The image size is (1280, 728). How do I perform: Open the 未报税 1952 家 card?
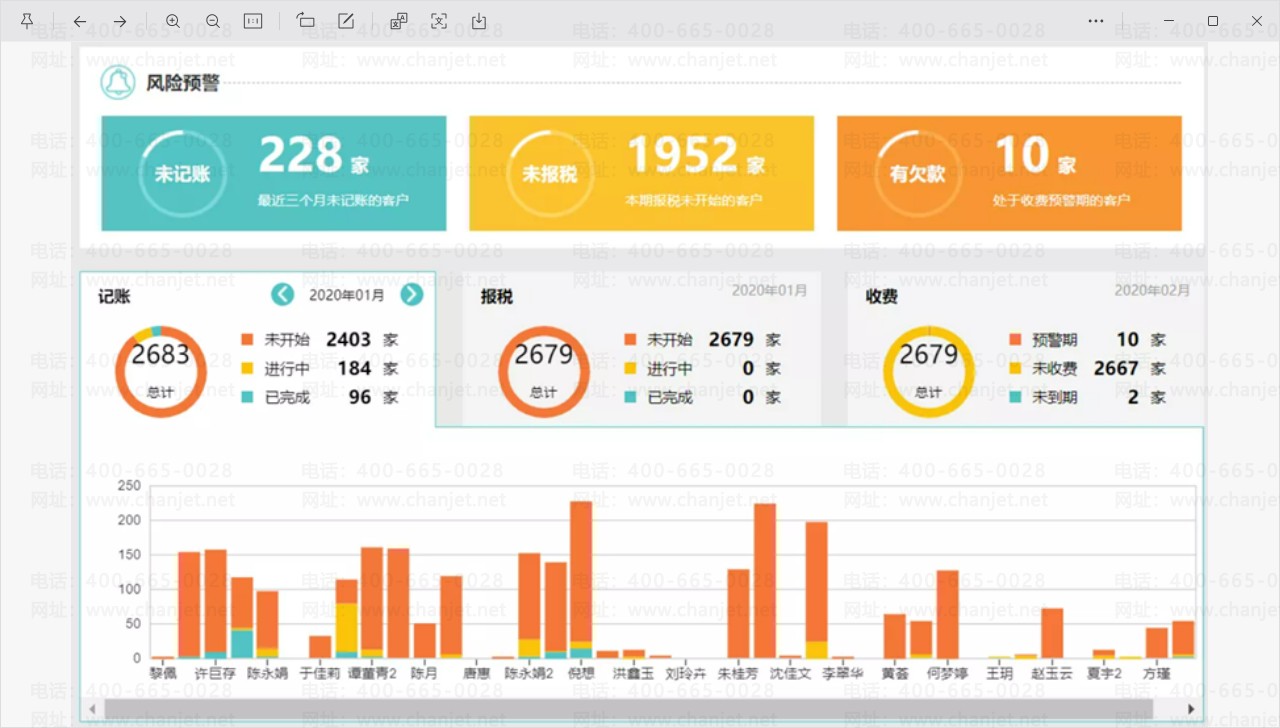tap(641, 173)
